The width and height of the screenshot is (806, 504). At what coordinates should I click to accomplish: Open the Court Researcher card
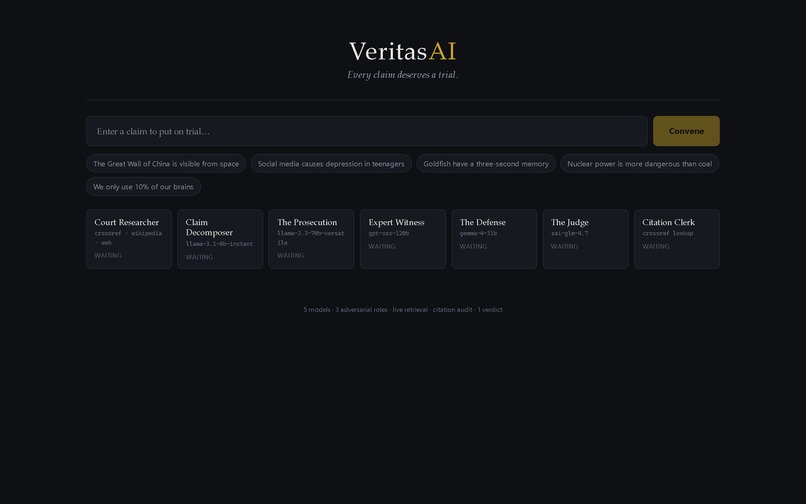tap(129, 239)
